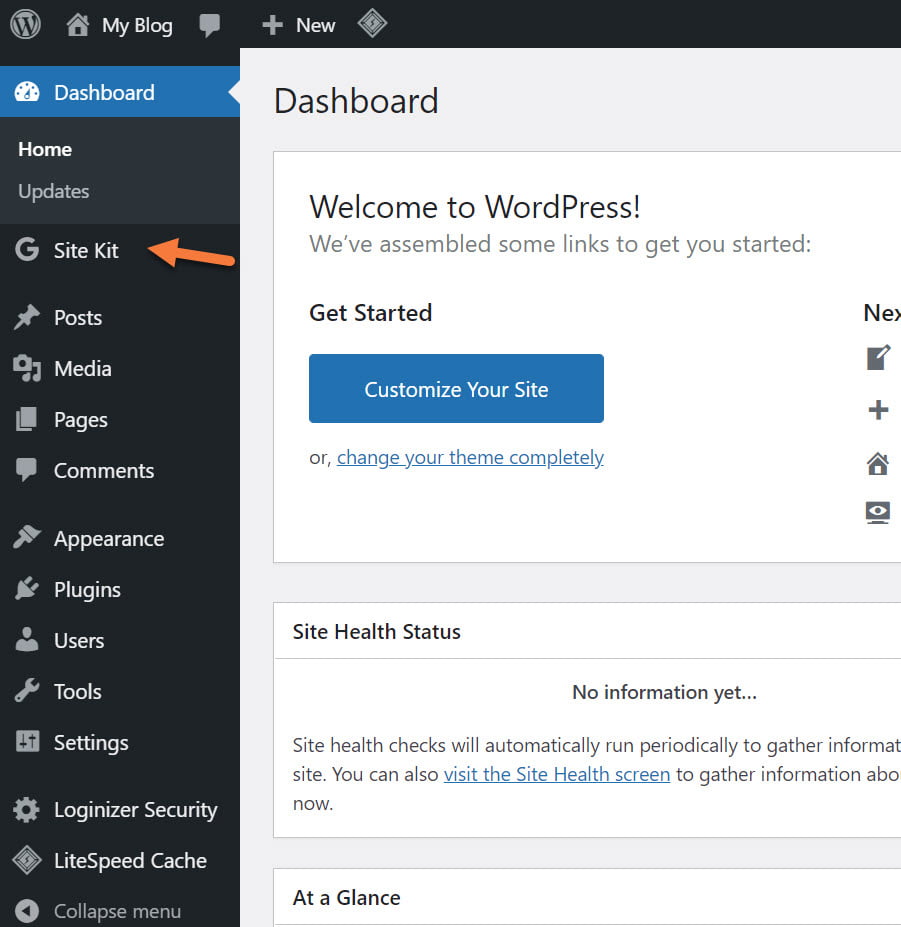Click the LiteSpeed diamond icon in admin bar

372,24
